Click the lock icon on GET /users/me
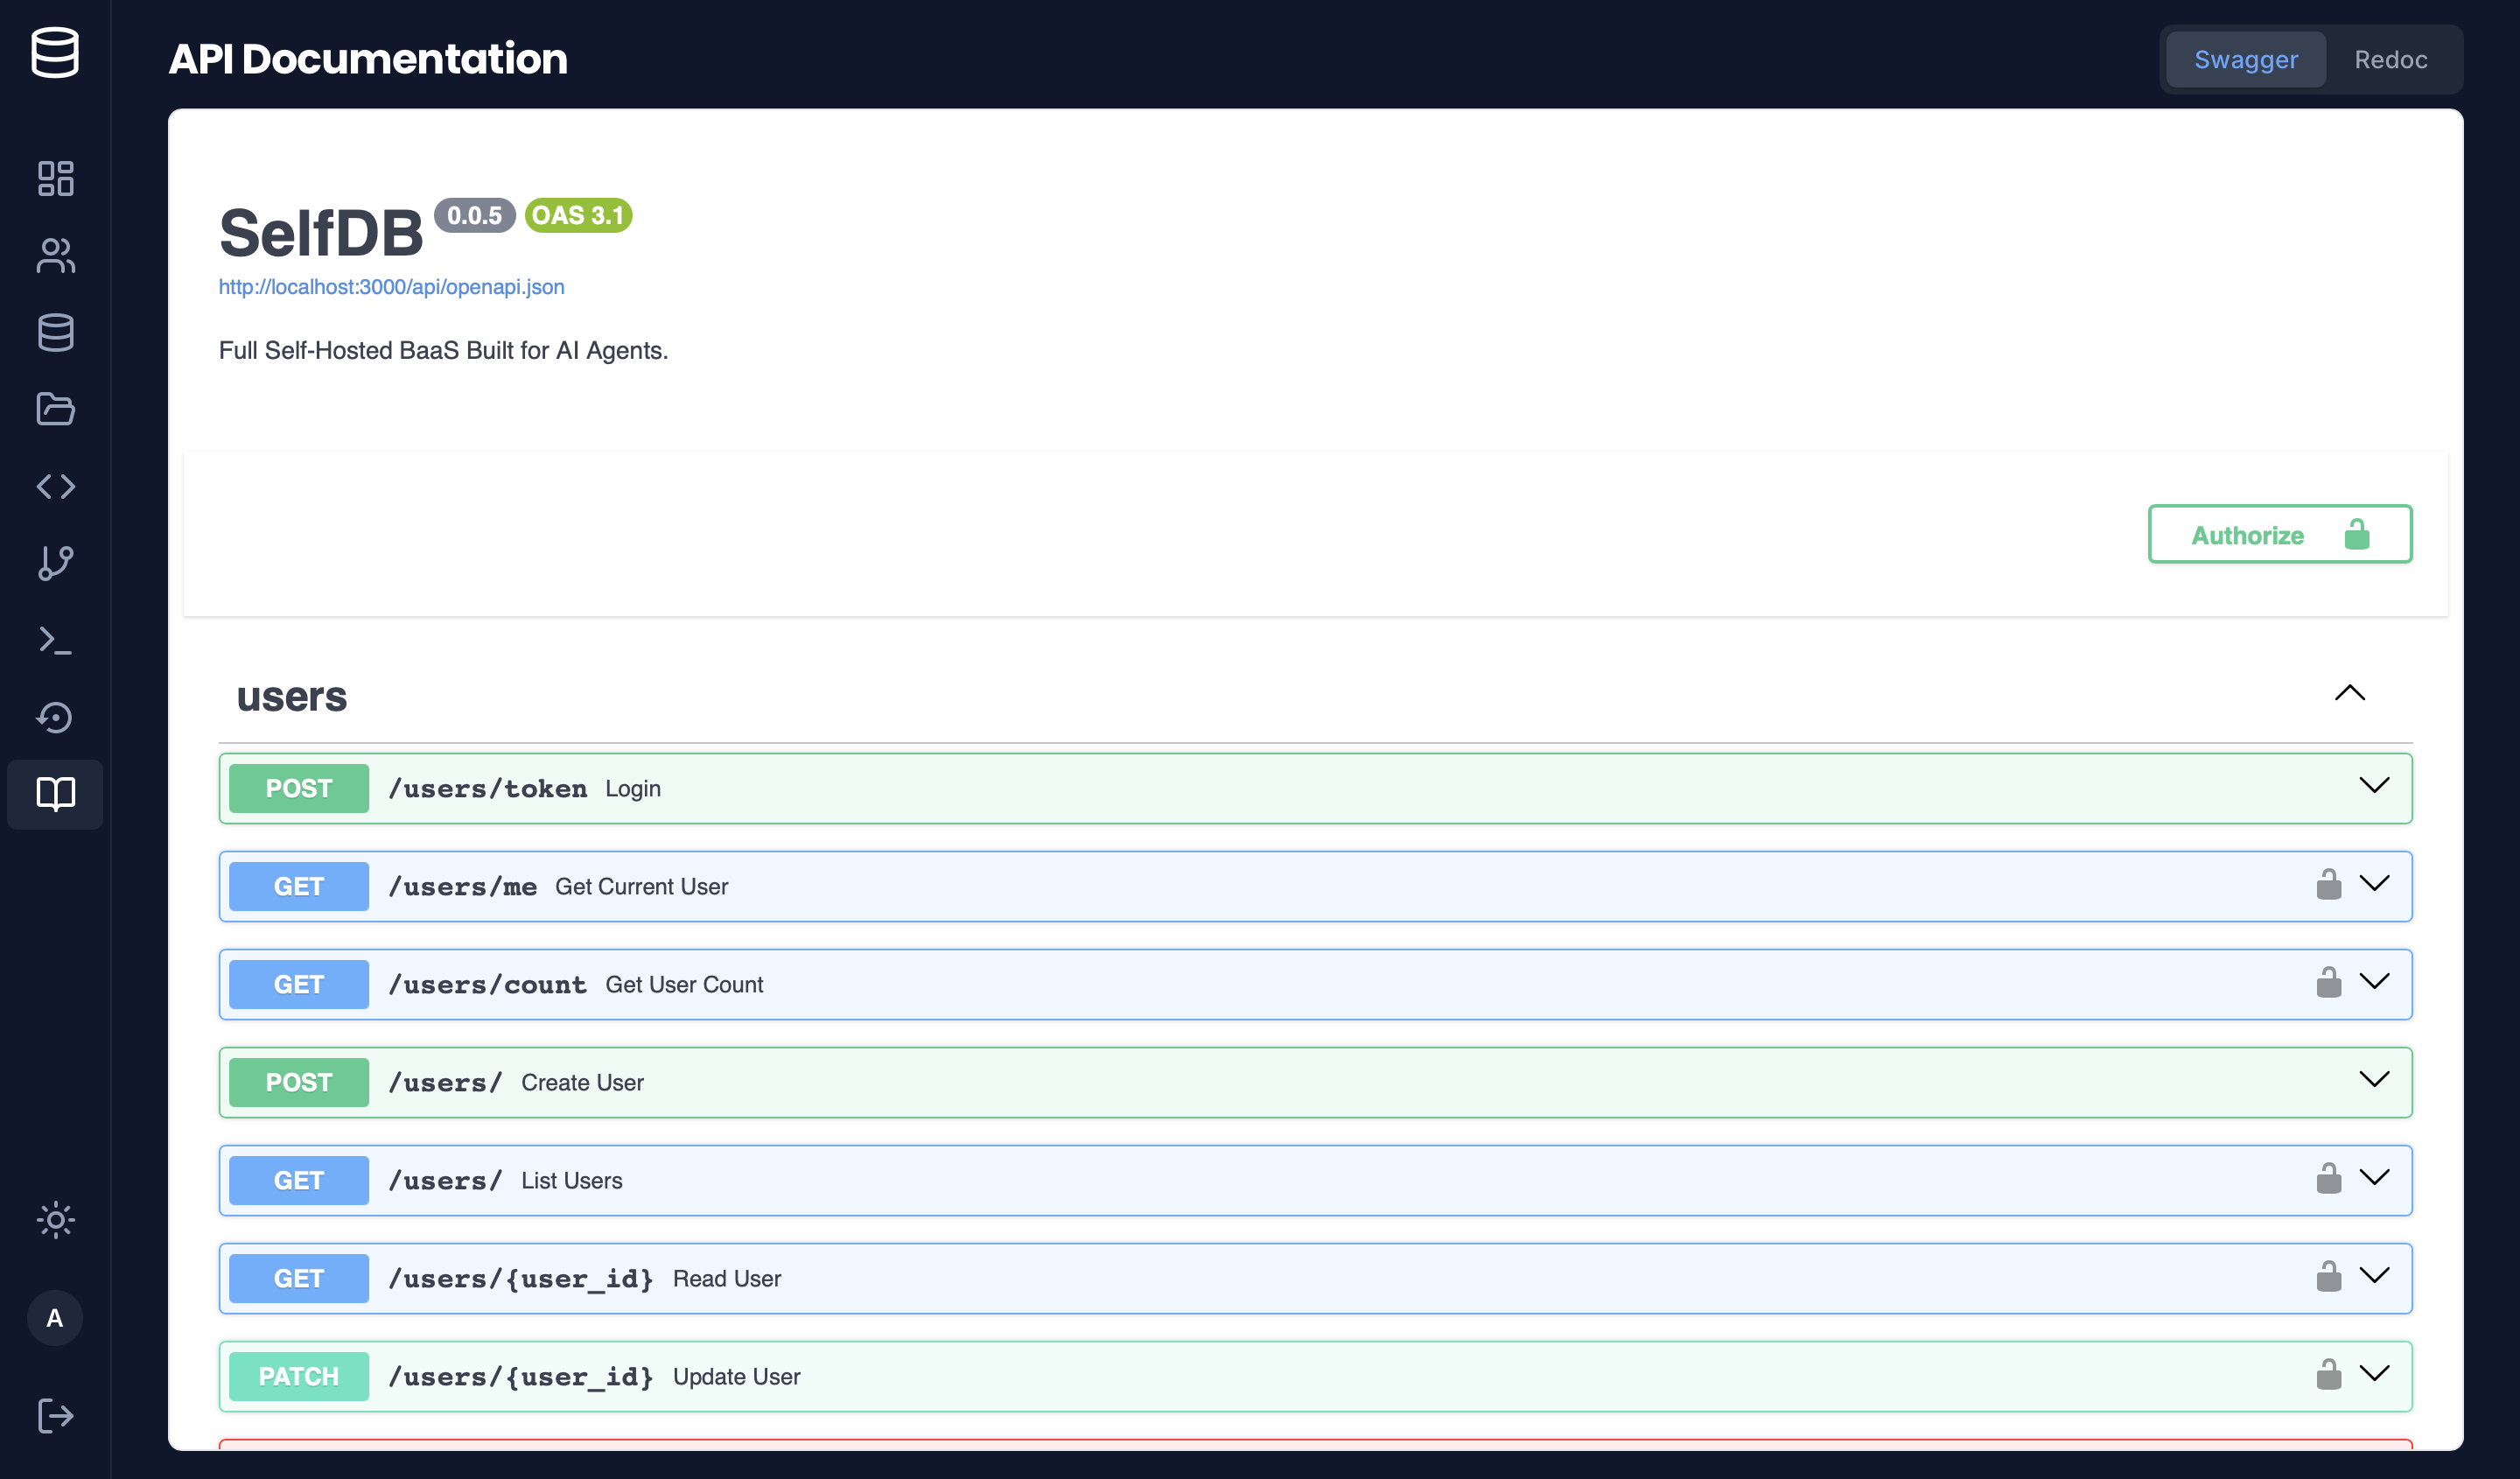Viewport: 2520px width, 1479px height. (x=2330, y=884)
